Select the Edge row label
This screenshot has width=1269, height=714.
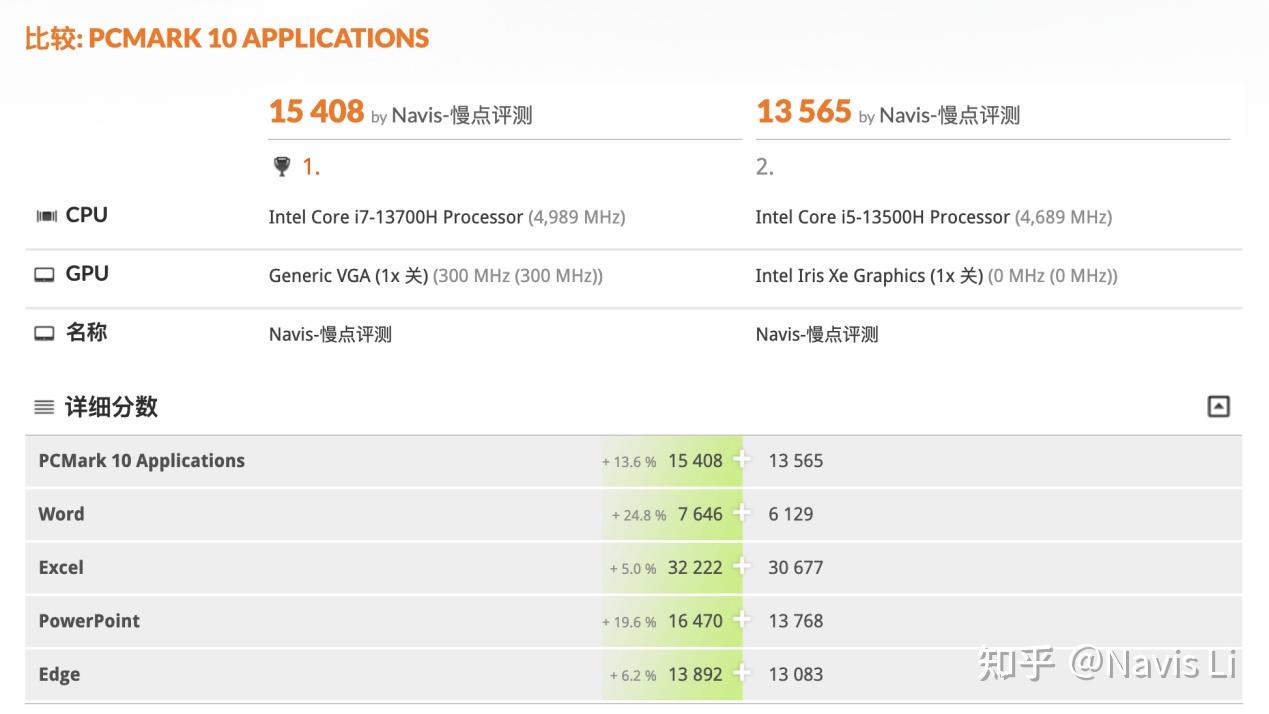(59, 675)
